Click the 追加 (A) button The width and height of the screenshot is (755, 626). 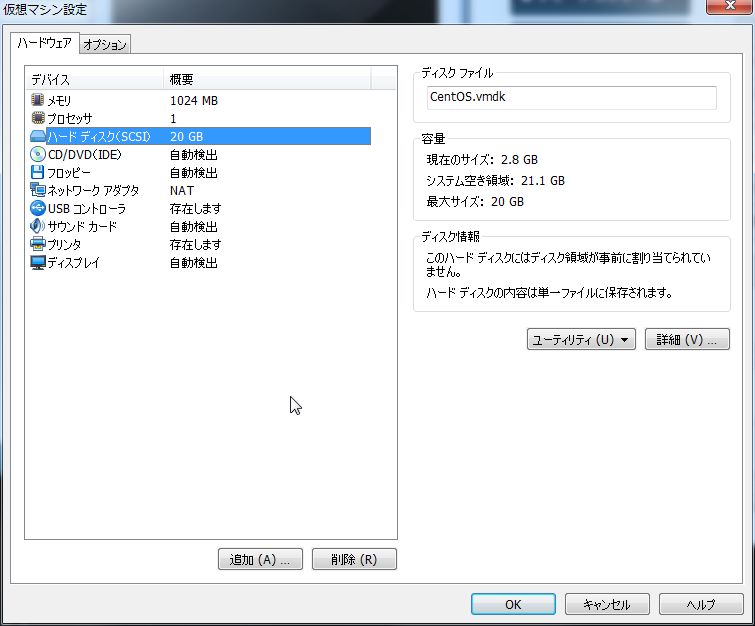[x=260, y=560]
